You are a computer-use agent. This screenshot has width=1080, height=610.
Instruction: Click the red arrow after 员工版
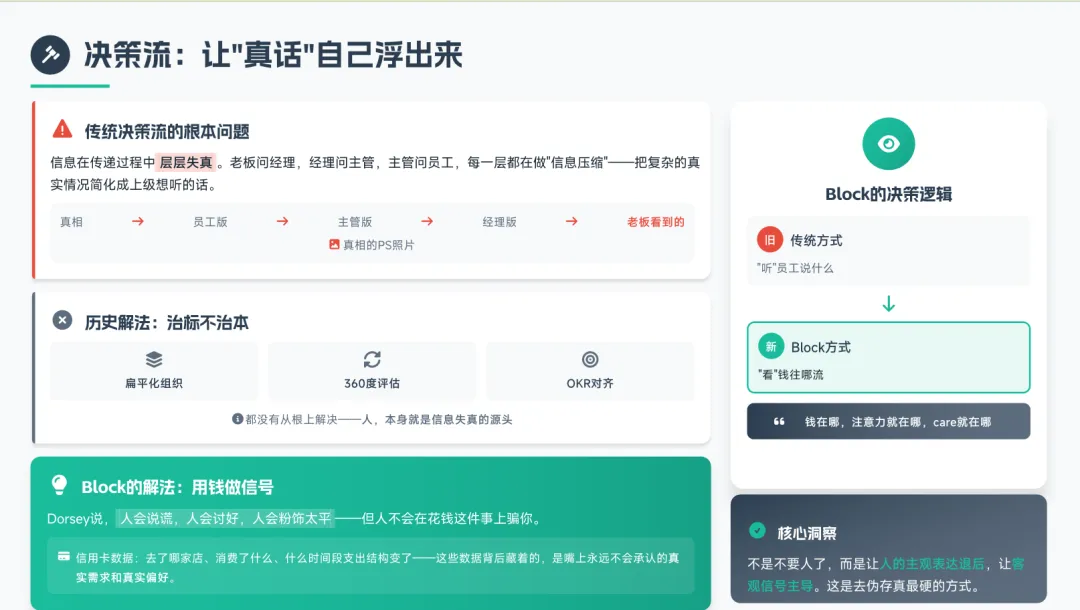pos(282,221)
